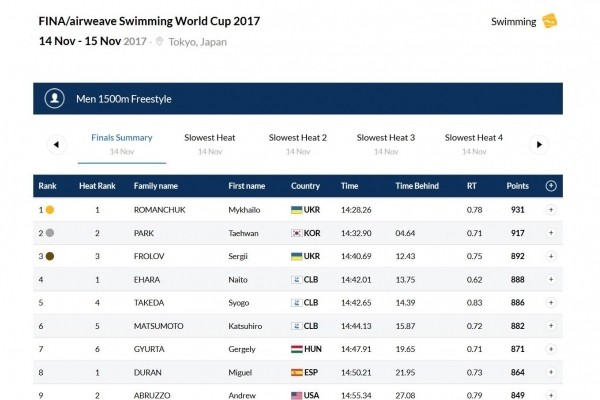Click the gold medal icon for rank 1

point(50,210)
